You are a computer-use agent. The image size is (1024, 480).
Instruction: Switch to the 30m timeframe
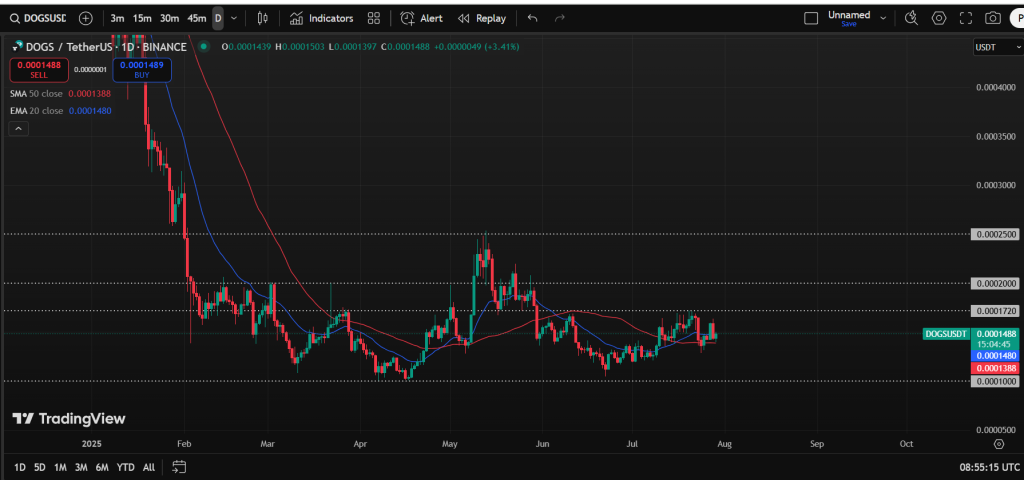click(169, 18)
